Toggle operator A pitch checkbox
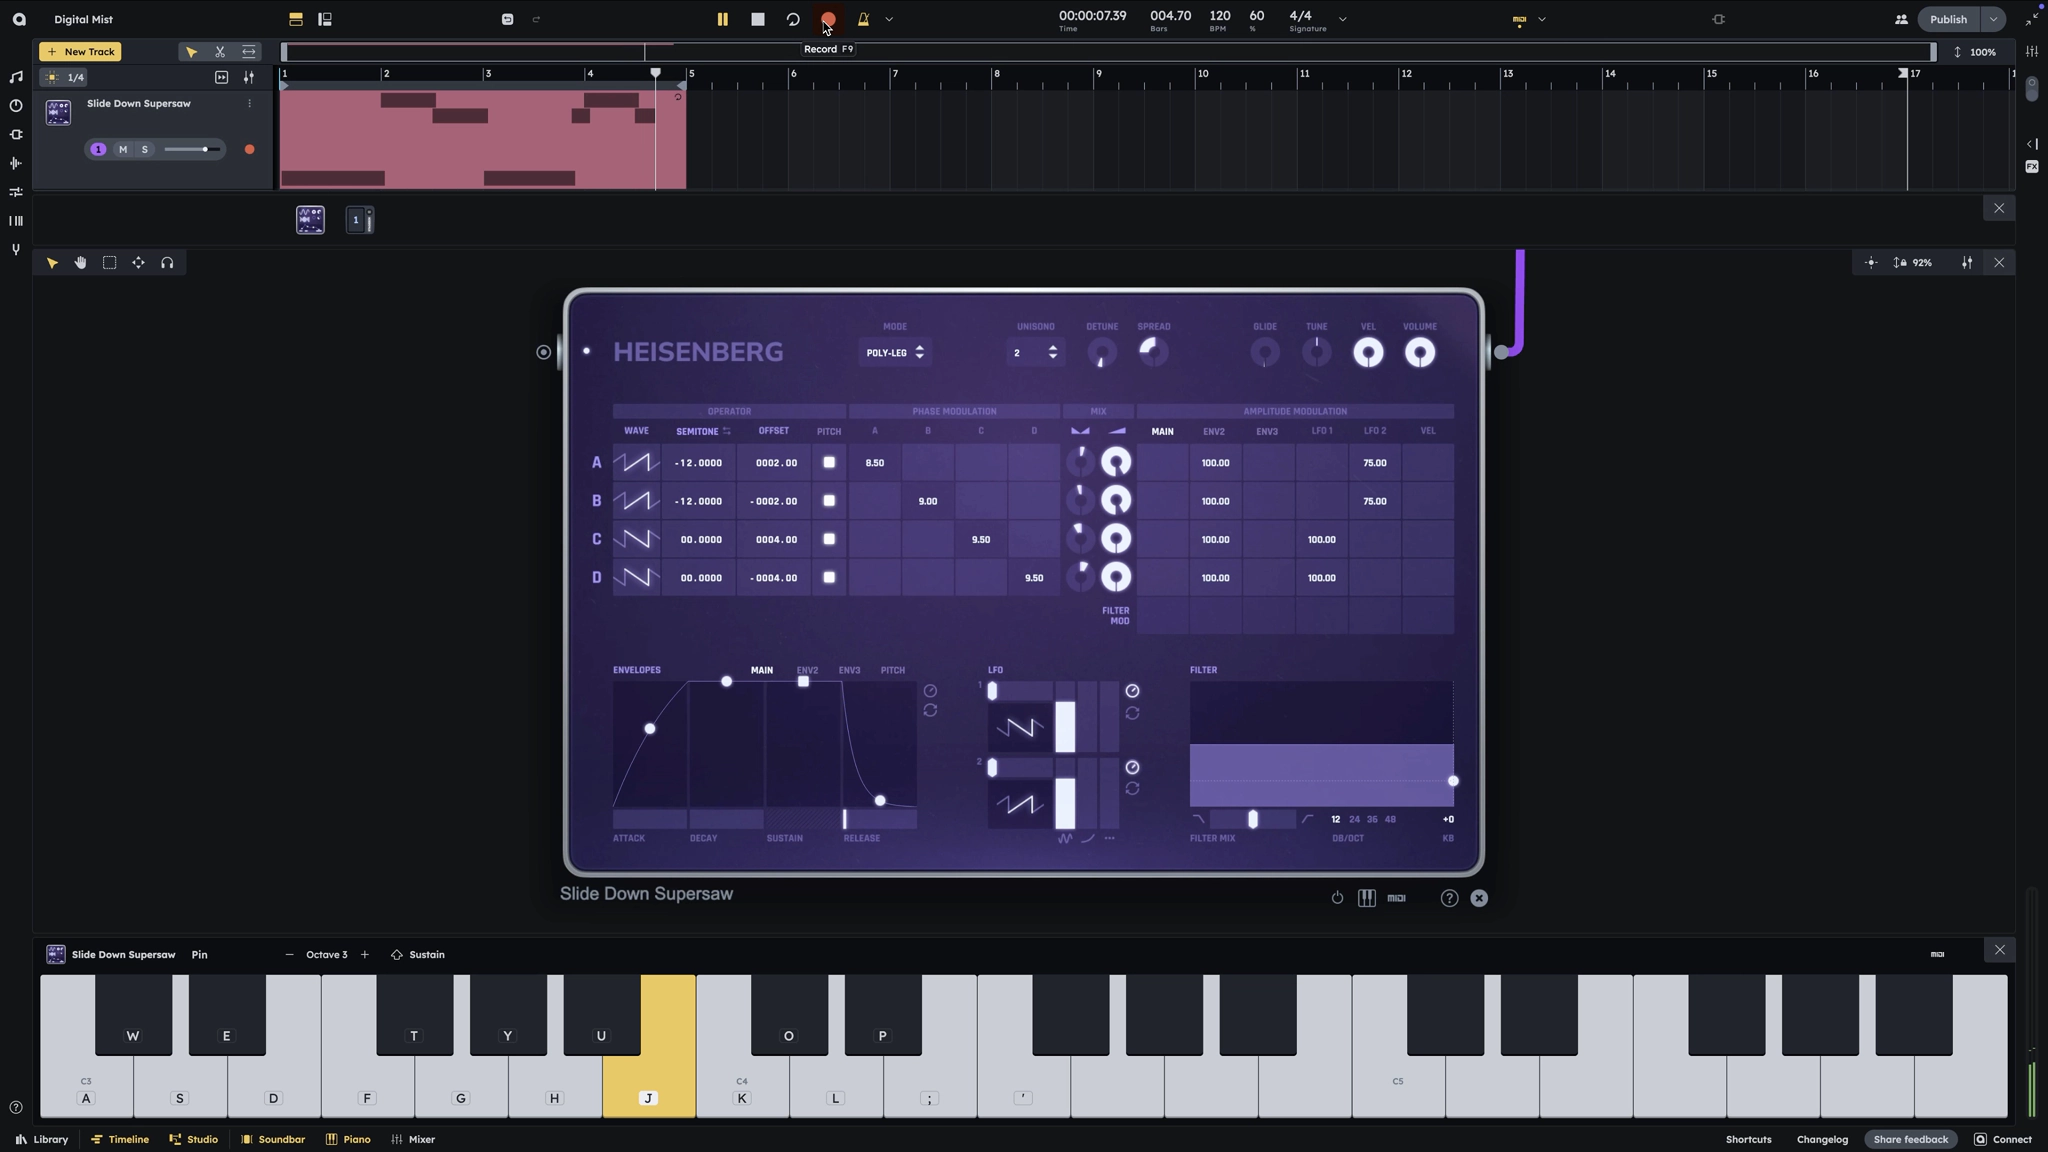 point(829,462)
